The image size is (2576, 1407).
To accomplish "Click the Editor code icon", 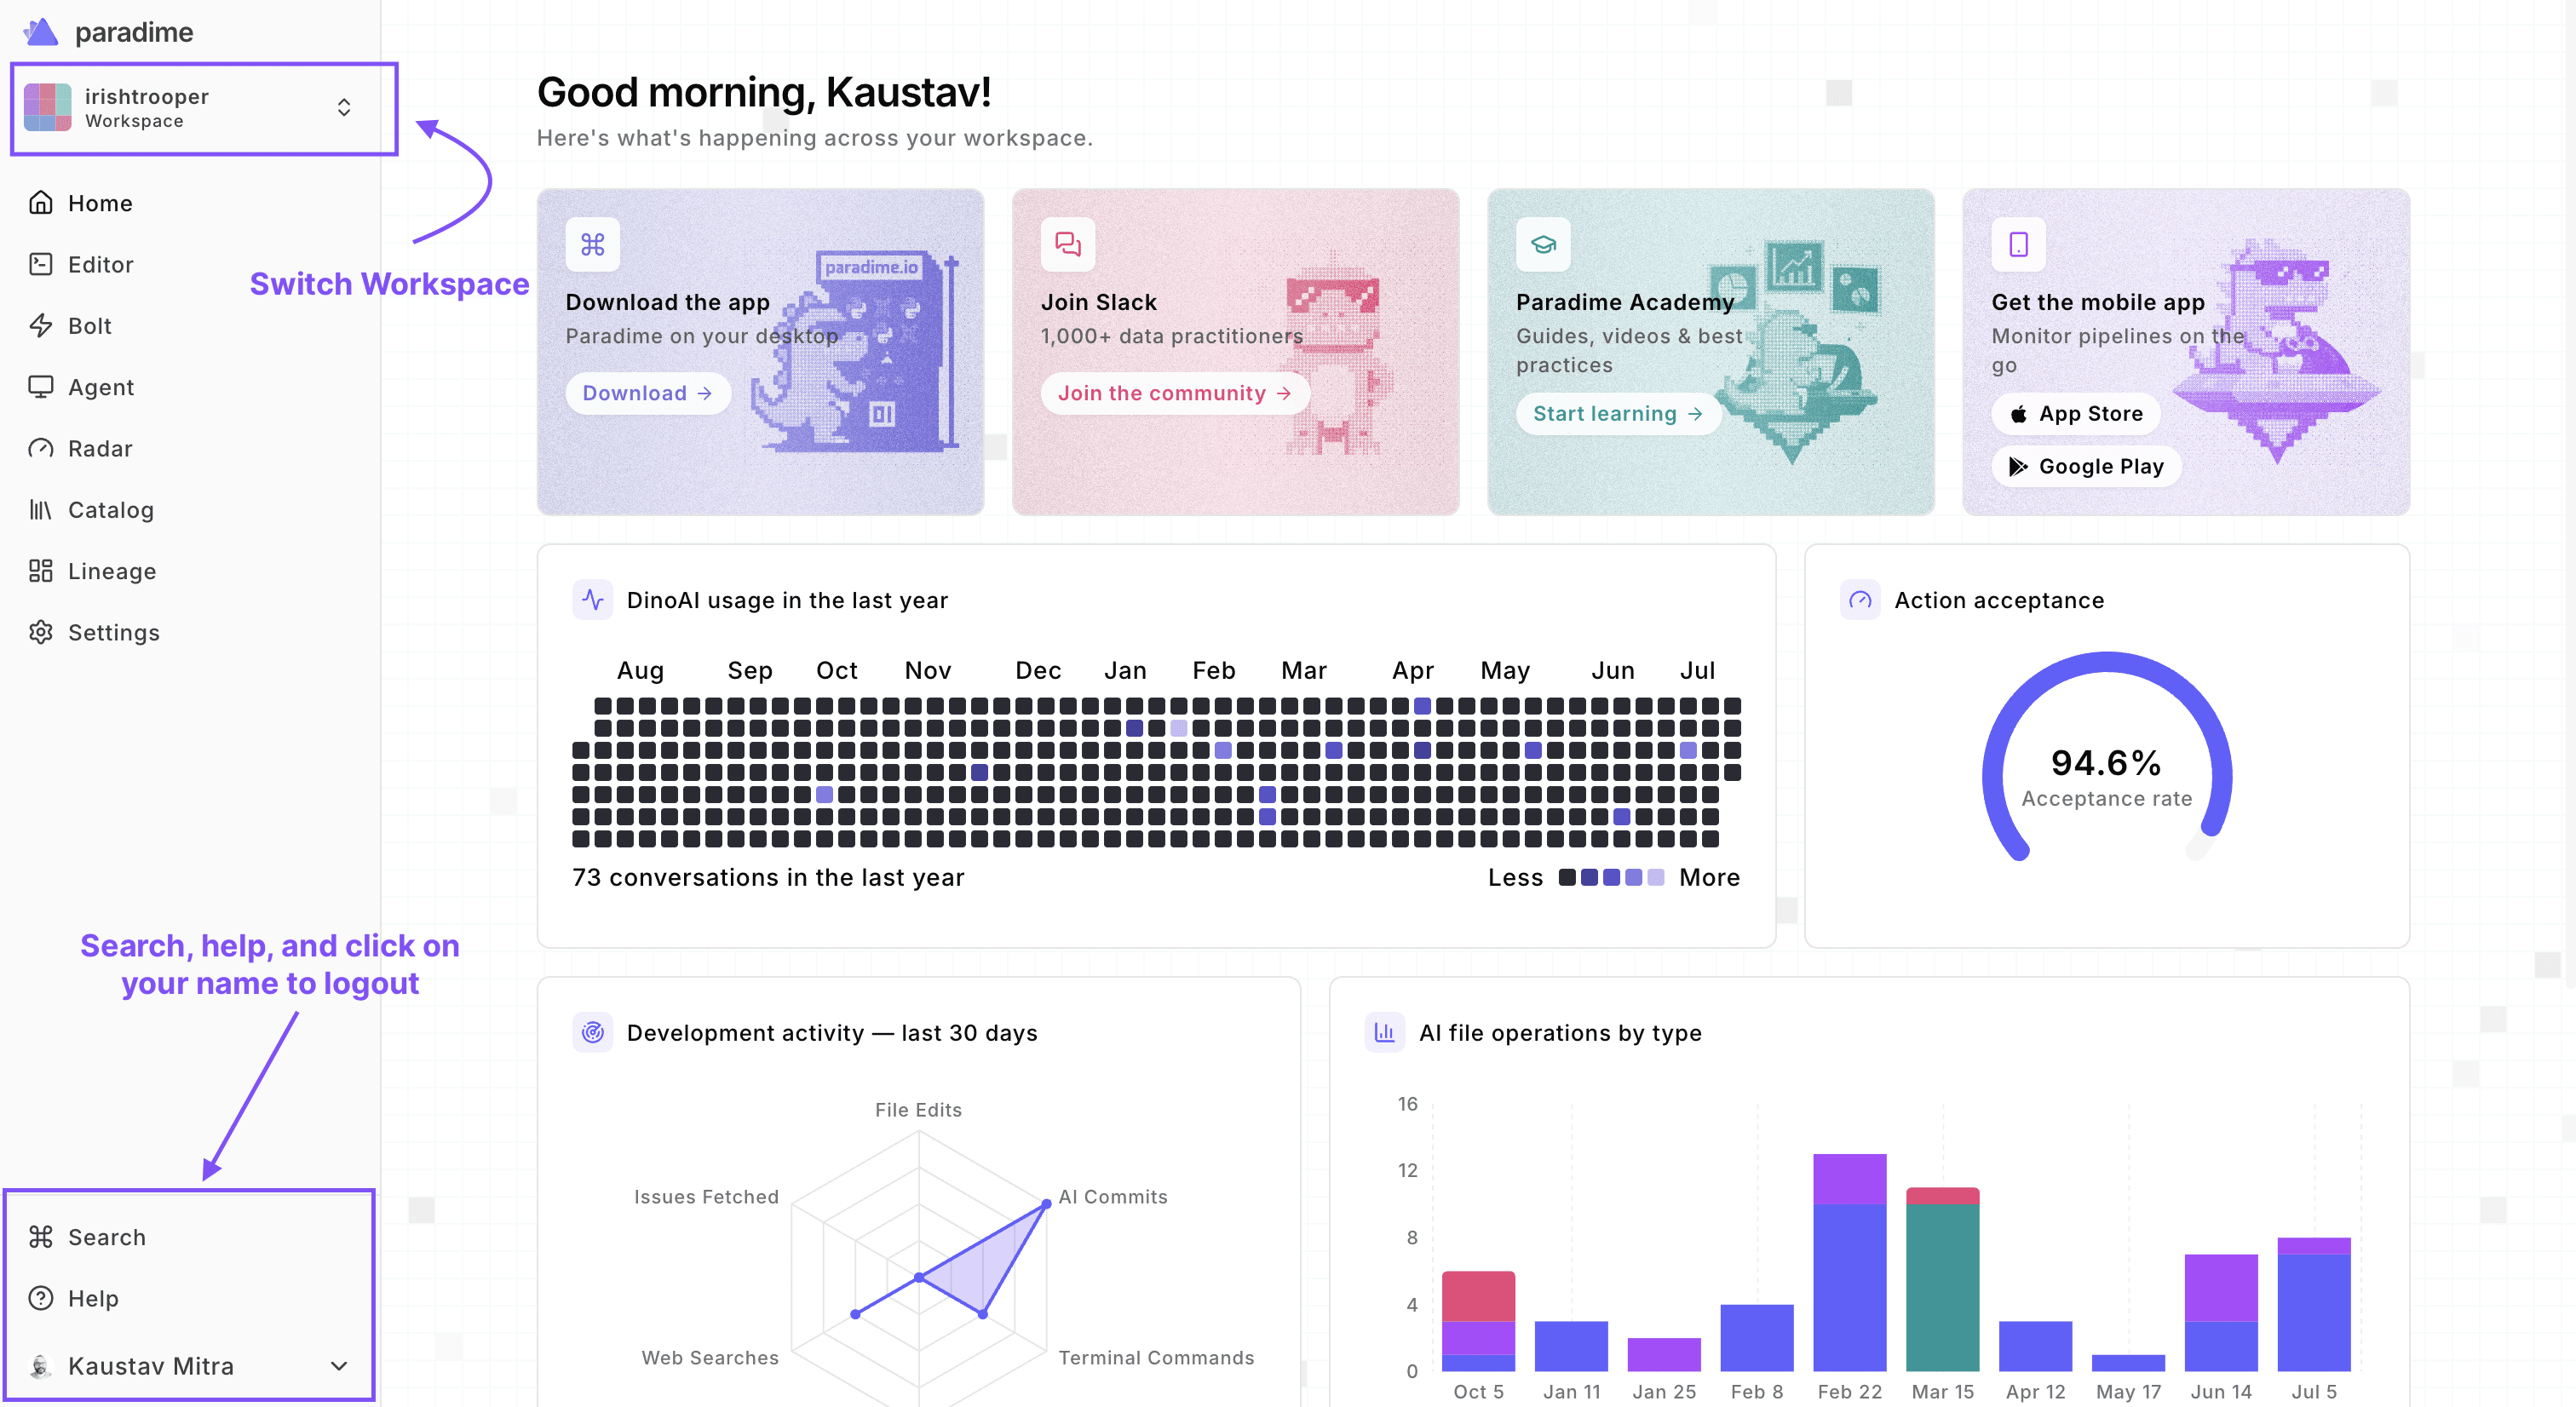I will (41, 264).
